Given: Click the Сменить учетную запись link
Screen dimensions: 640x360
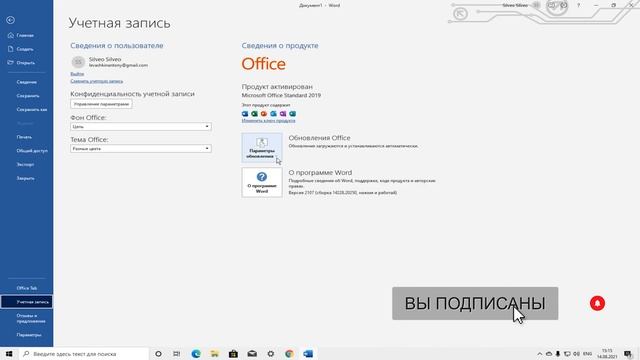Looking at the screenshot, I should pyautogui.click(x=96, y=81).
